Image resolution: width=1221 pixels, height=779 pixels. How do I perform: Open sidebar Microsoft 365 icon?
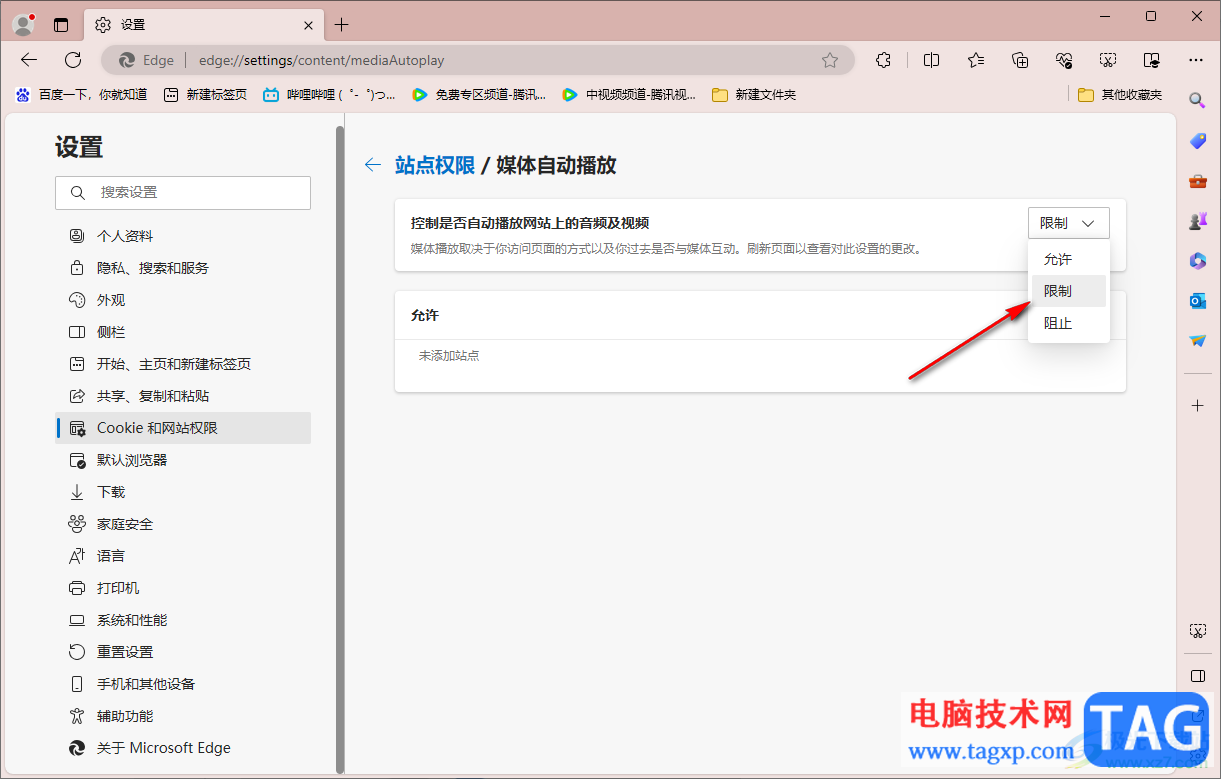pos(1197,261)
